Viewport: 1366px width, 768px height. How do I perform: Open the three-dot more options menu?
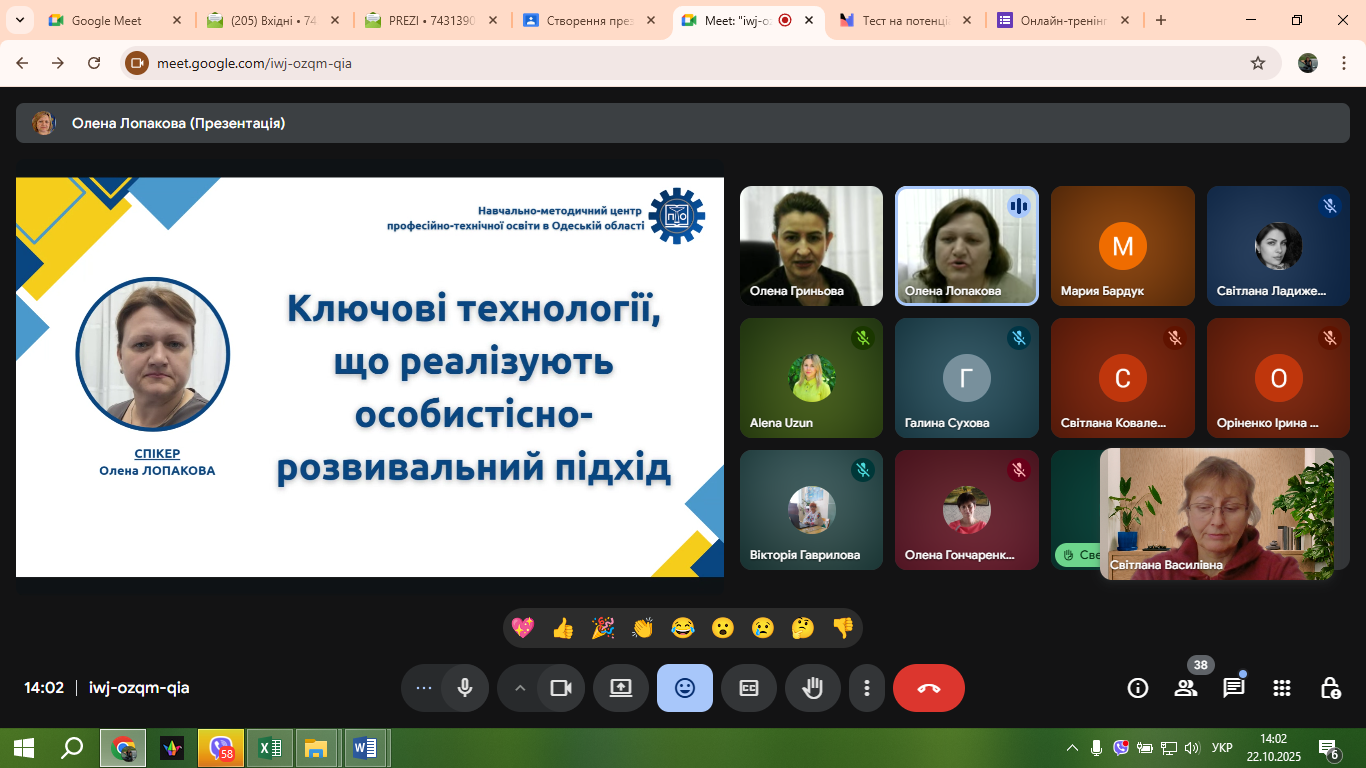pos(867,688)
